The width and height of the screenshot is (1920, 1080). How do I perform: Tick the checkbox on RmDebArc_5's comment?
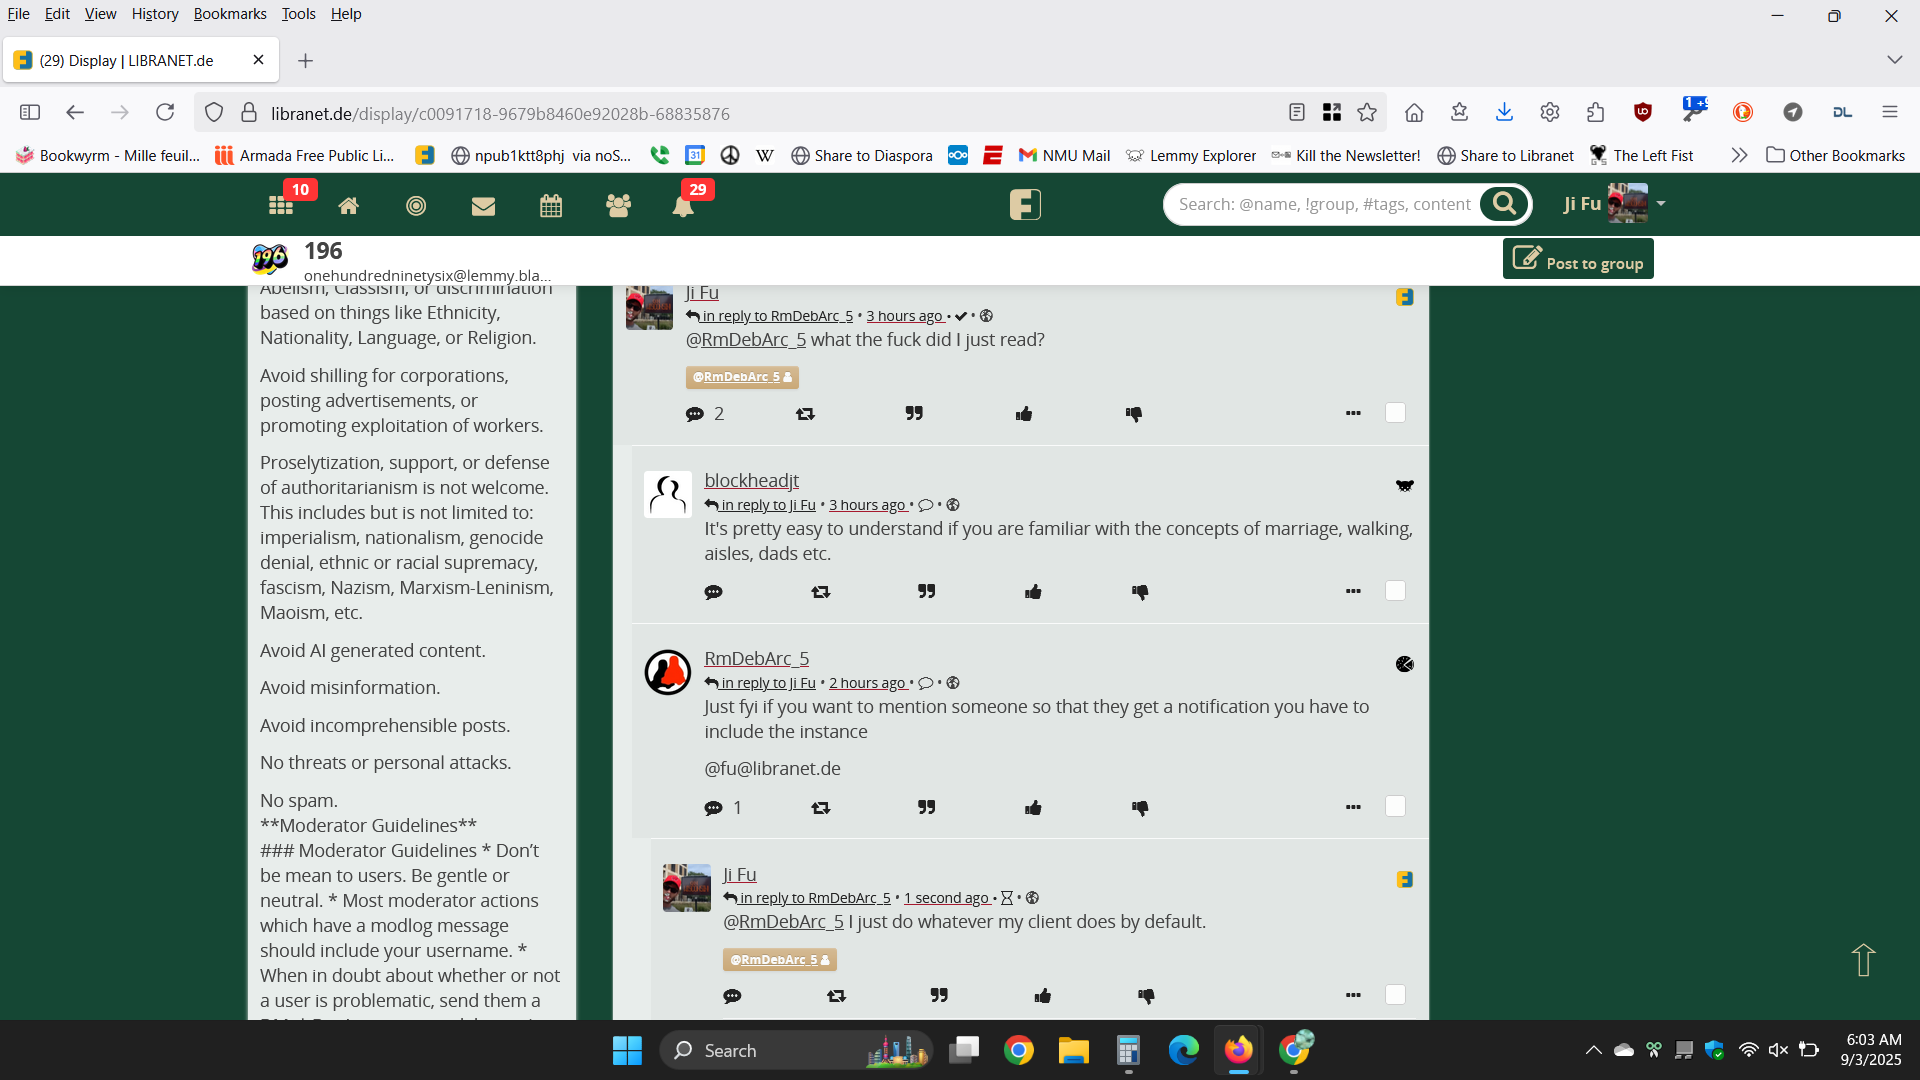(x=1395, y=806)
